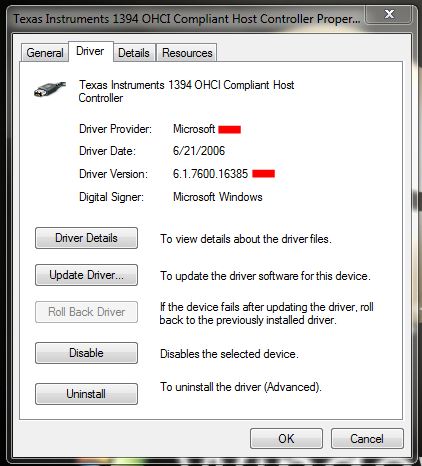Open the Details tab

click(134, 53)
